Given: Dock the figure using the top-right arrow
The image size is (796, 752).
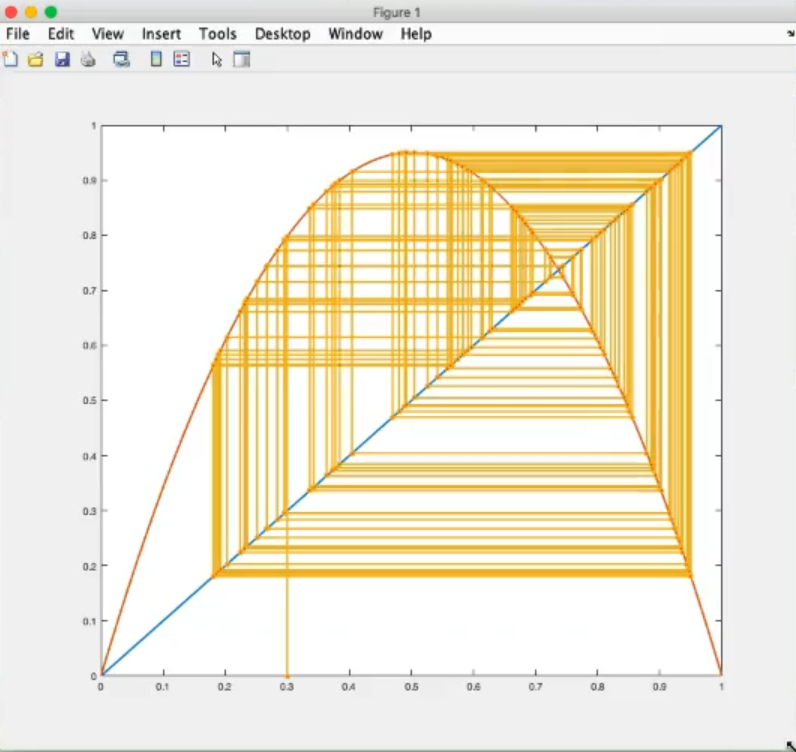Looking at the screenshot, I should click(790, 34).
